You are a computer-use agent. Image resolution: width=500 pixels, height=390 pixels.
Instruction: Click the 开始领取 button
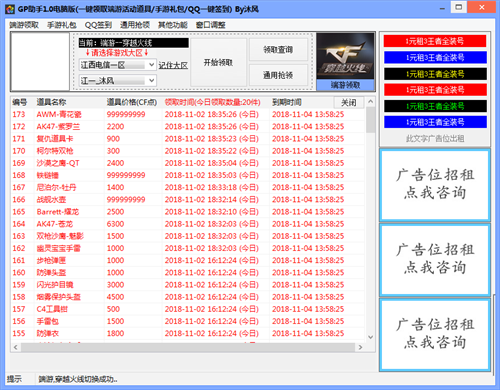tap(218, 62)
